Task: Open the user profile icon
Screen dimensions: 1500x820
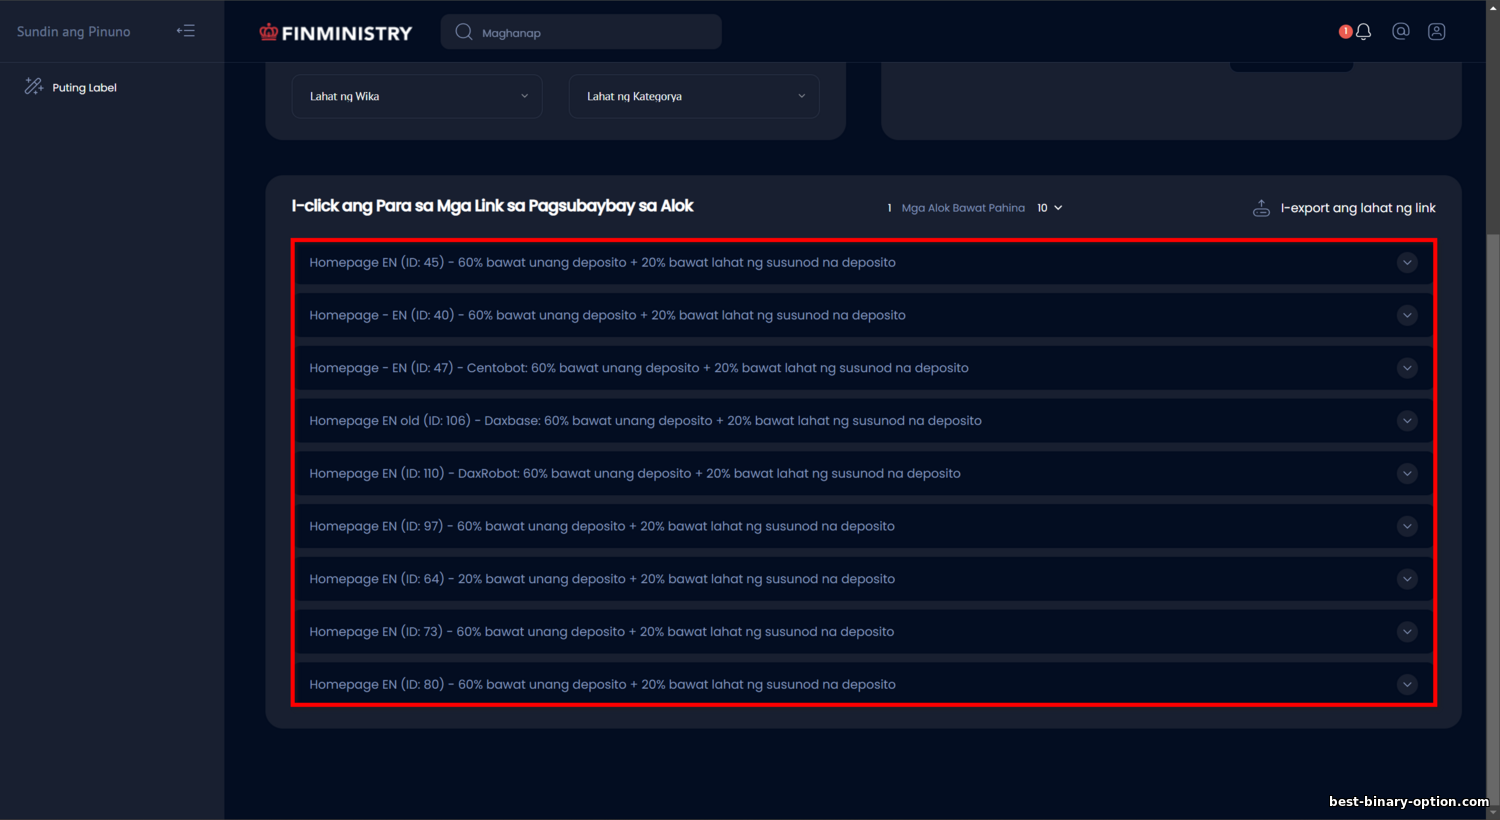Action: coord(1437,32)
